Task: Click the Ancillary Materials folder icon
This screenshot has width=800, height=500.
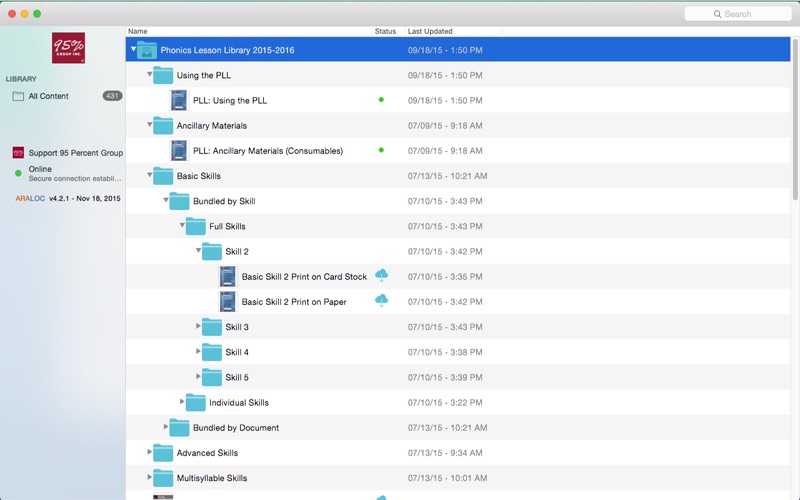Action: point(163,125)
